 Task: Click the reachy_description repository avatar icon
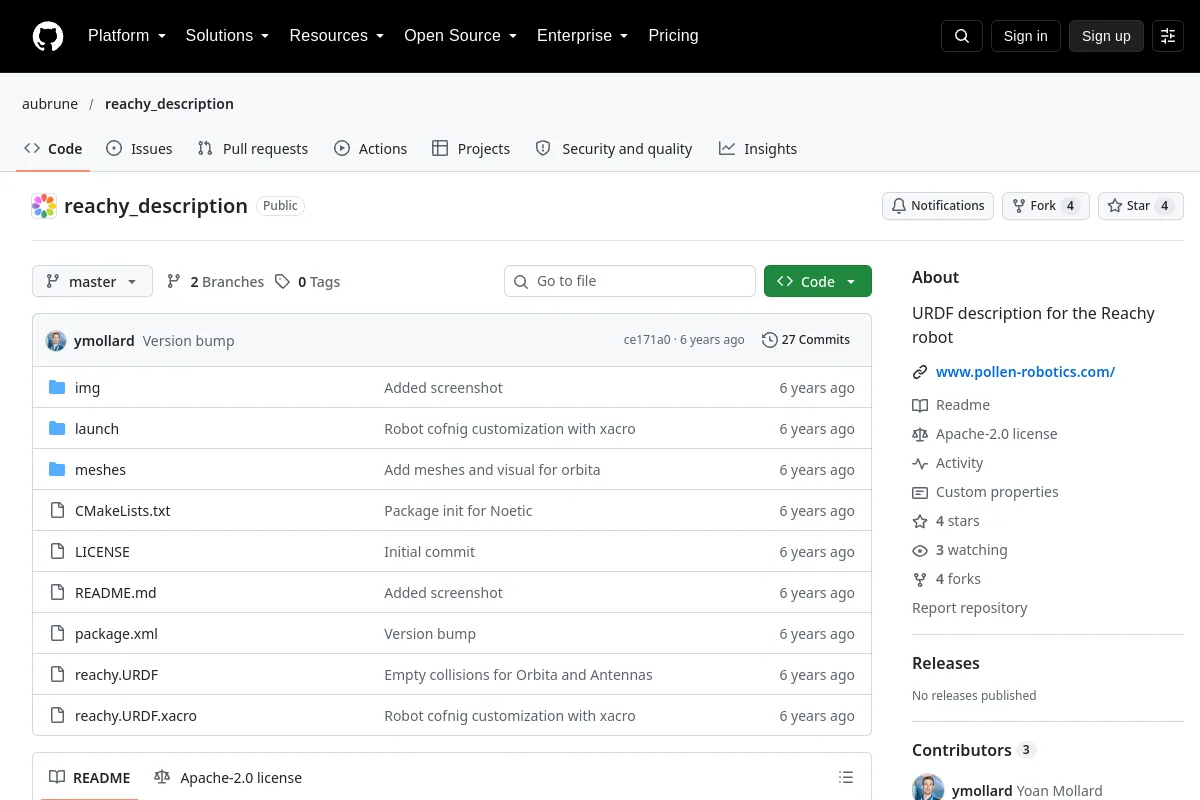(x=44, y=206)
